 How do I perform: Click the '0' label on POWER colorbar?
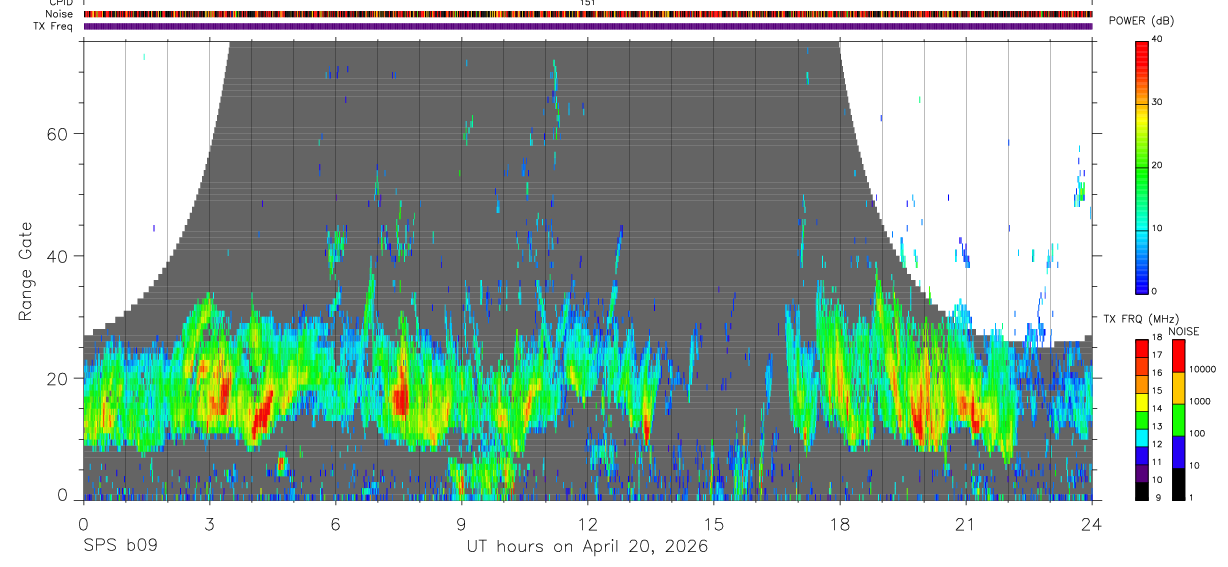(1155, 291)
